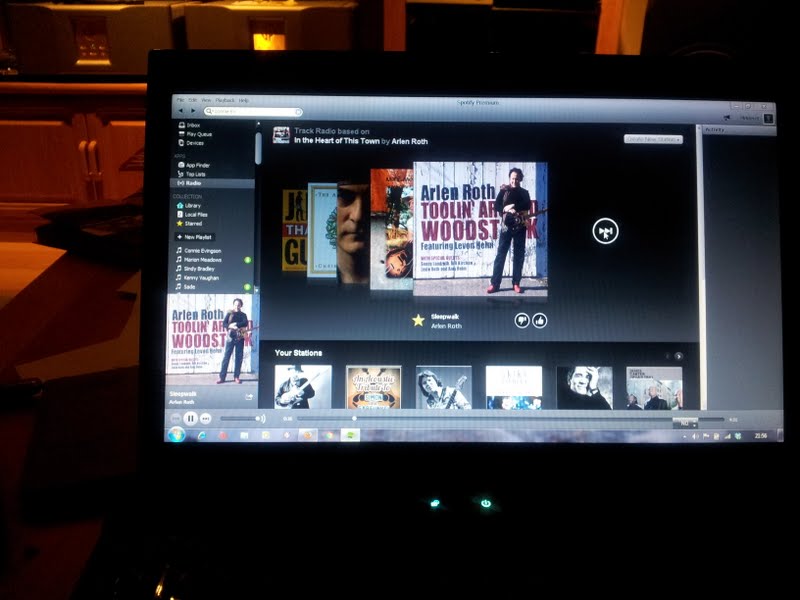Share the now playing track
This screenshot has width=800, height=600.
point(249,396)
